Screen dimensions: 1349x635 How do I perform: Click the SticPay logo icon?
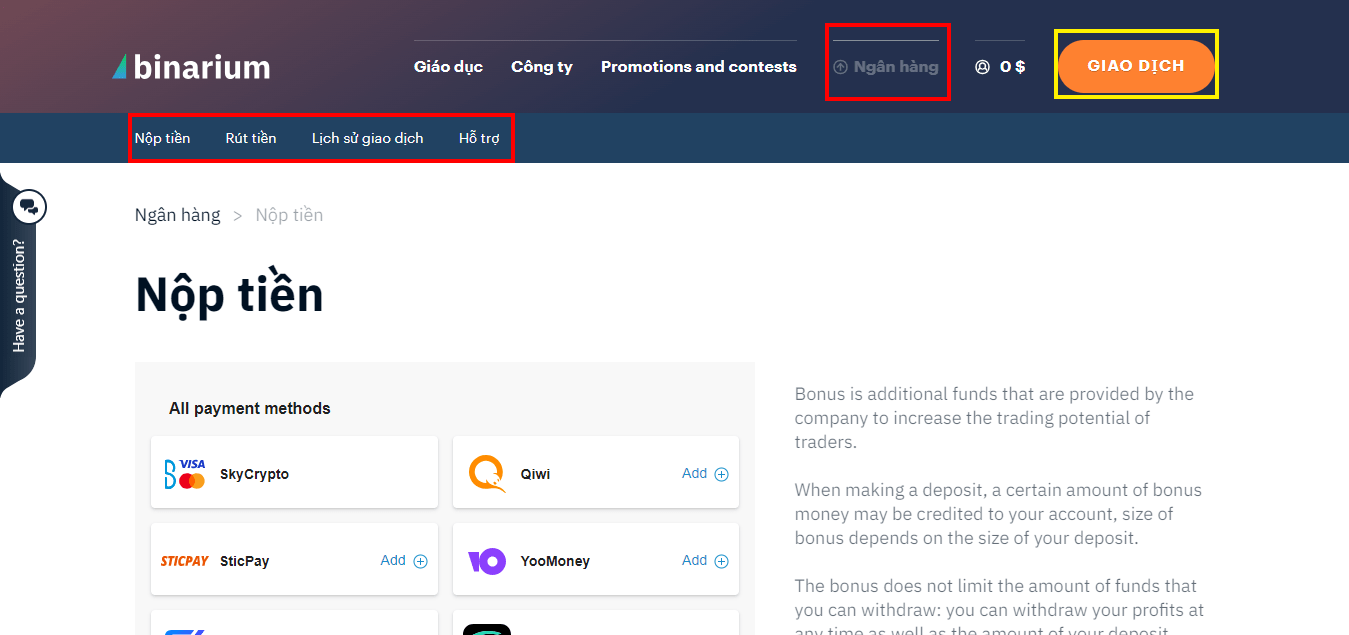coord(184,561)
